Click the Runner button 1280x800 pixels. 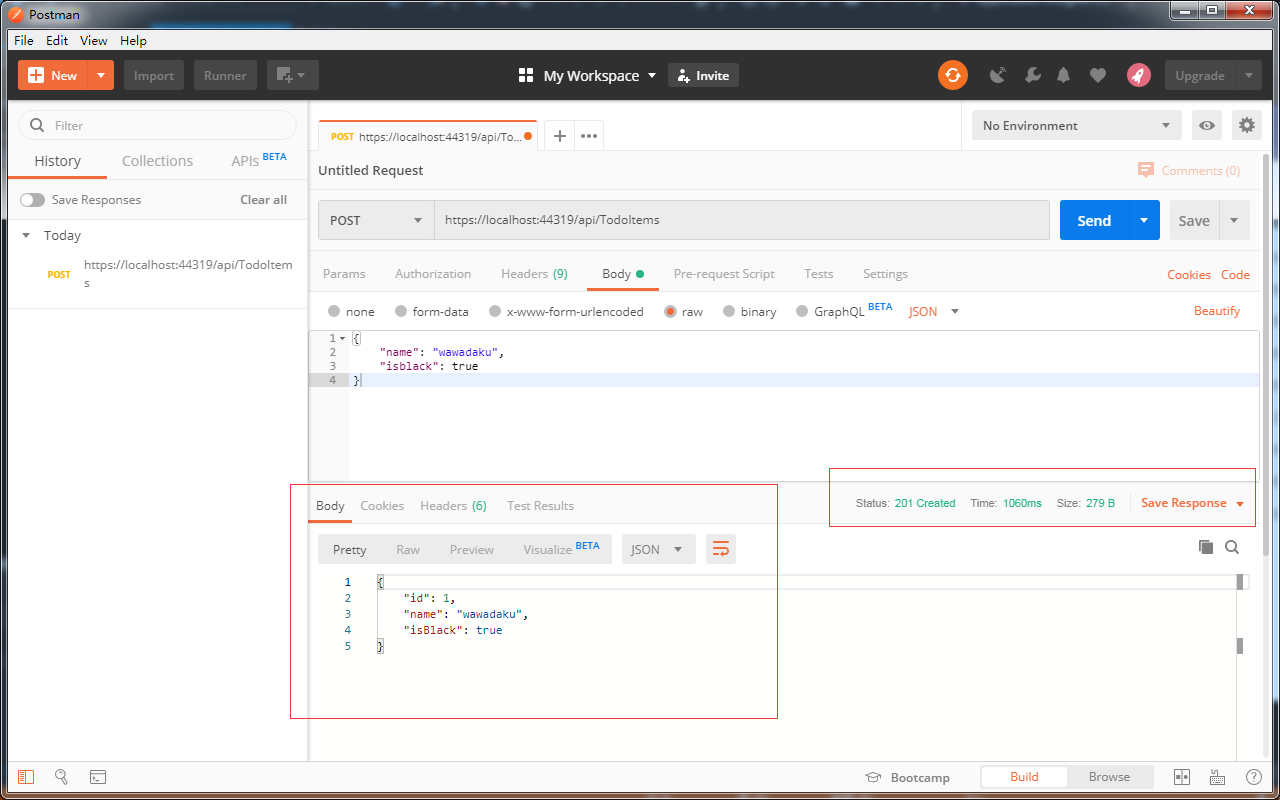(226, 75)
